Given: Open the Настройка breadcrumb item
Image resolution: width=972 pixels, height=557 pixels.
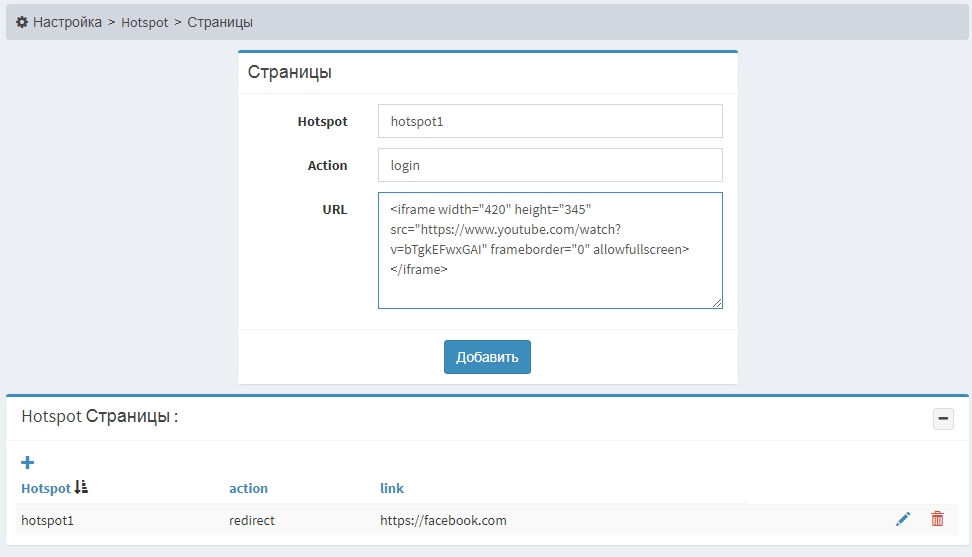Looking at the screenshot, I should [67, 21].
